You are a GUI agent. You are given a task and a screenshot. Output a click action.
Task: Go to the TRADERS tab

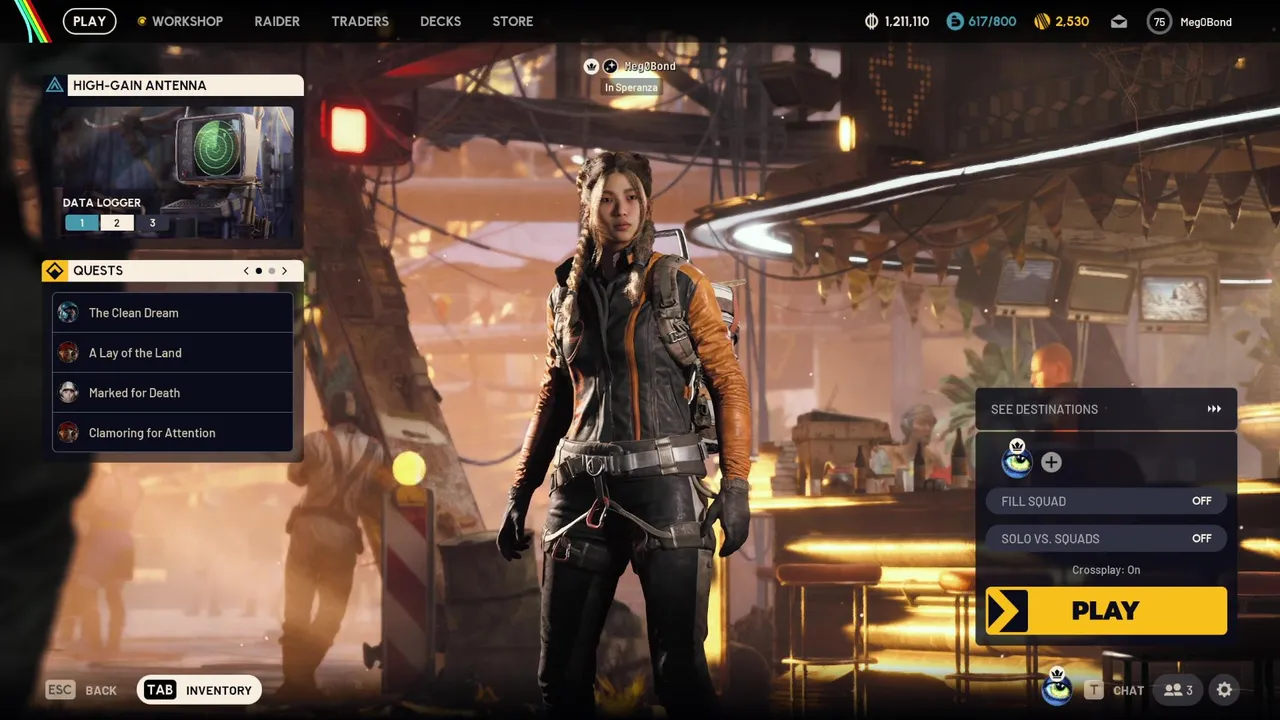pyautogui.click(x=360, y=21)
